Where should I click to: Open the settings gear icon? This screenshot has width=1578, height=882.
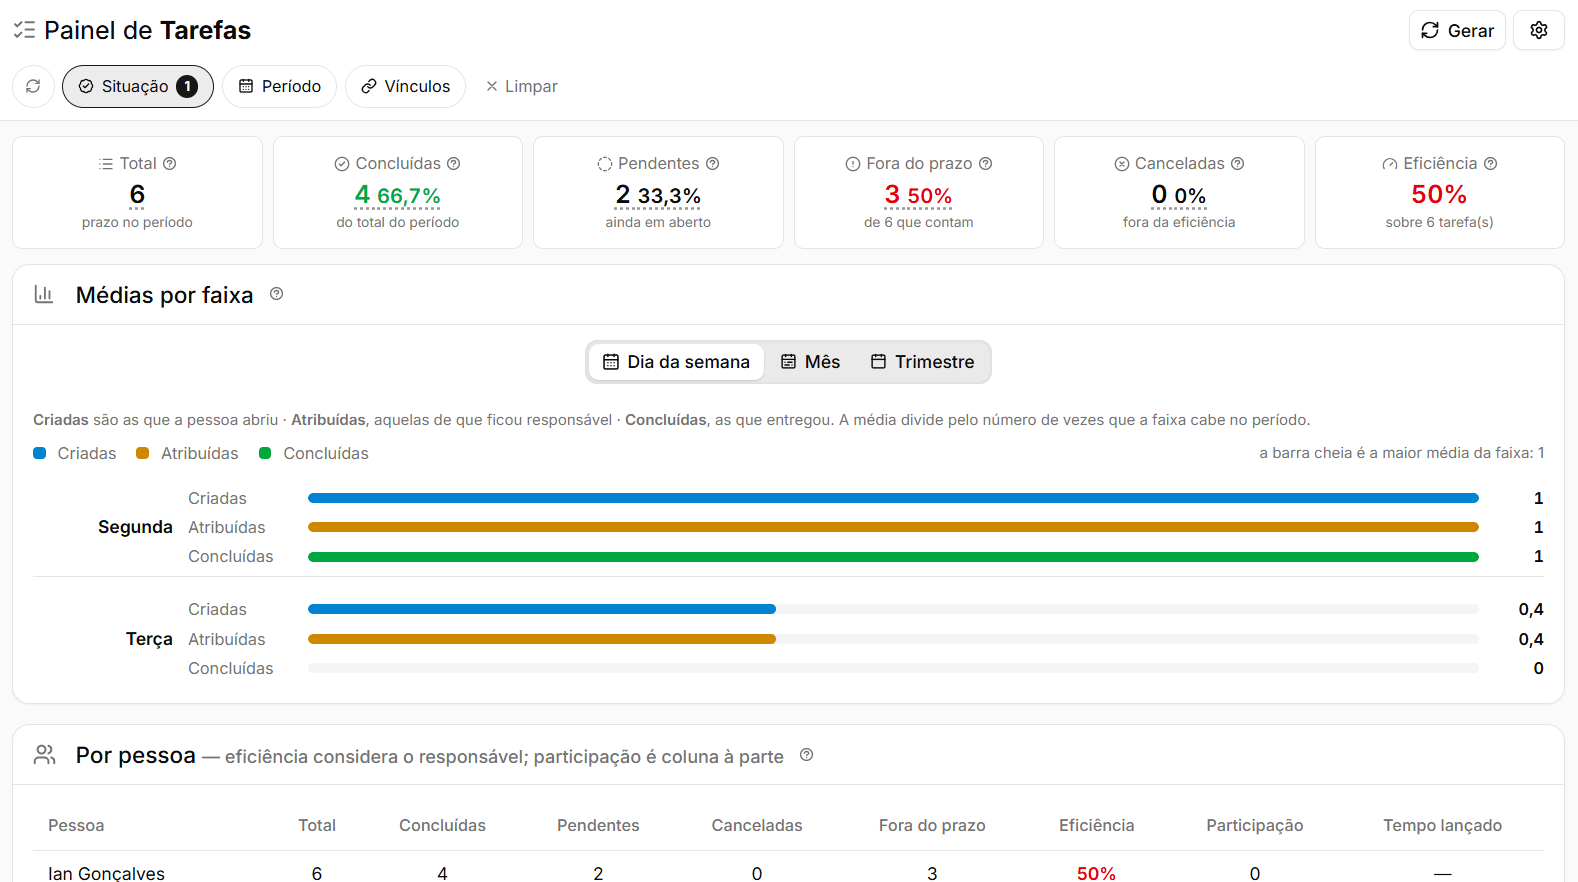coord(1538,30)
